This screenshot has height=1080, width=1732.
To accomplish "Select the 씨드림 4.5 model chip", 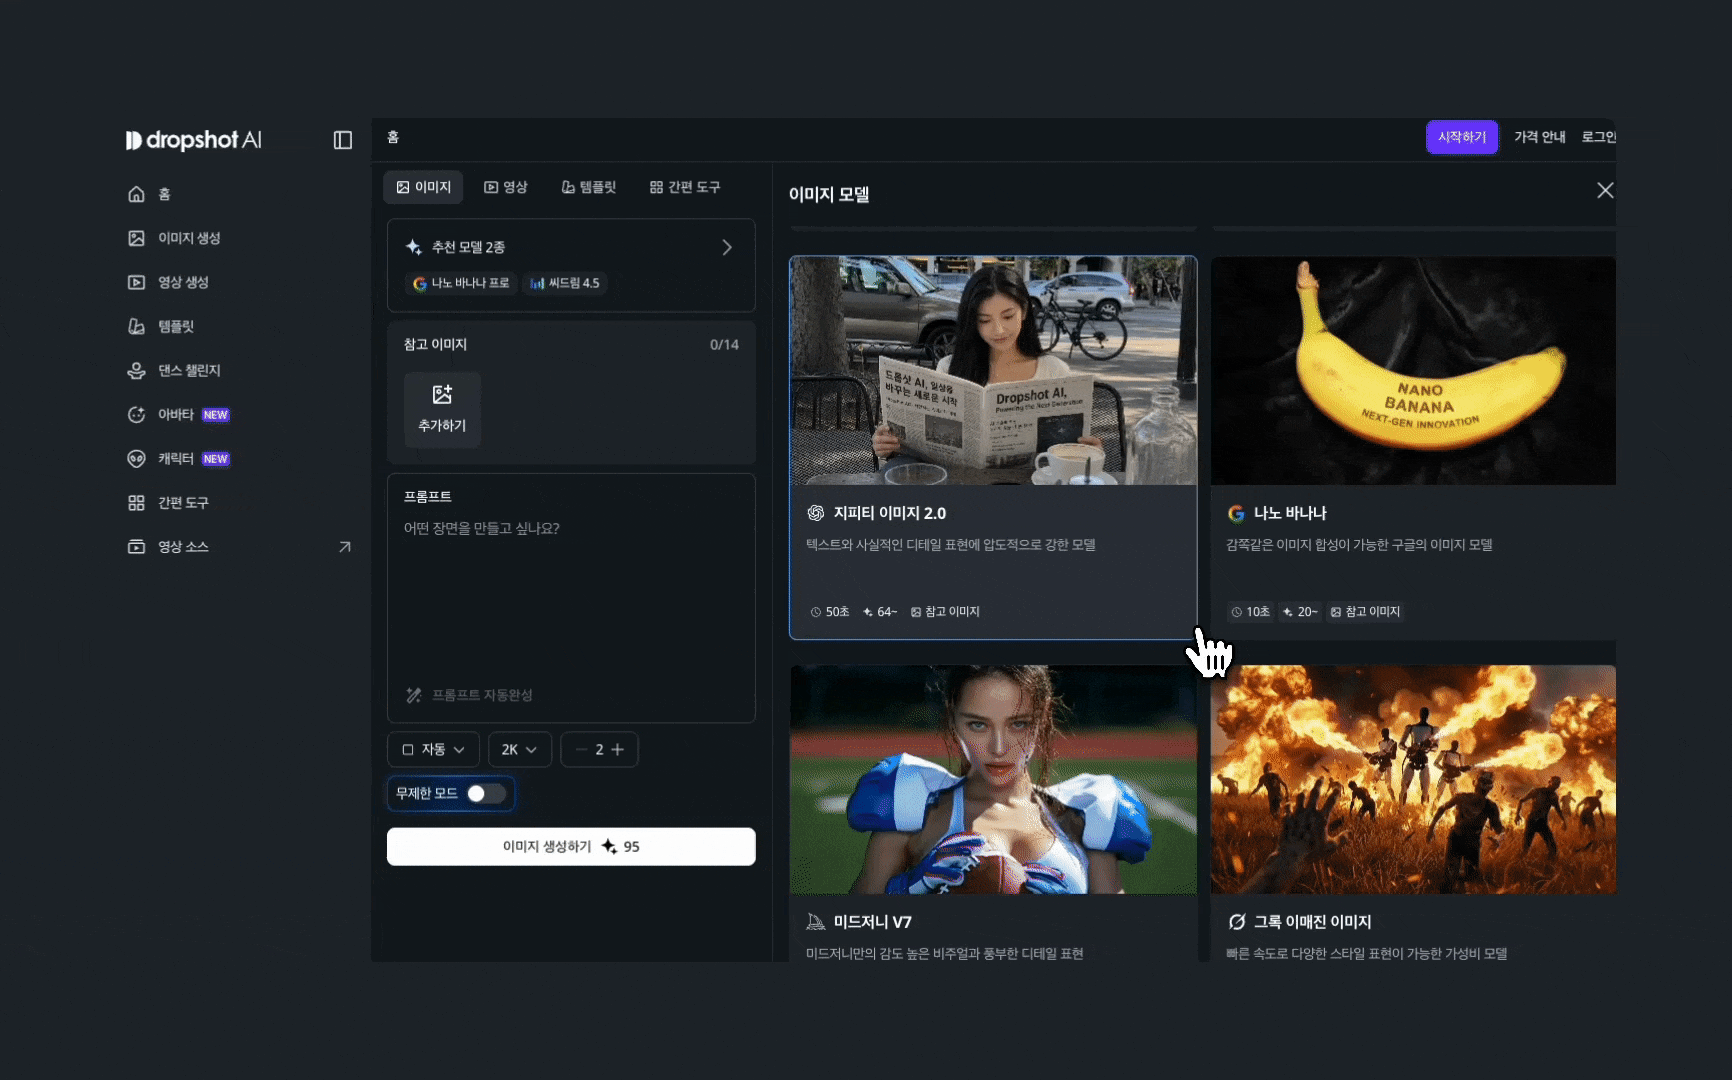I will coord(565,283).
